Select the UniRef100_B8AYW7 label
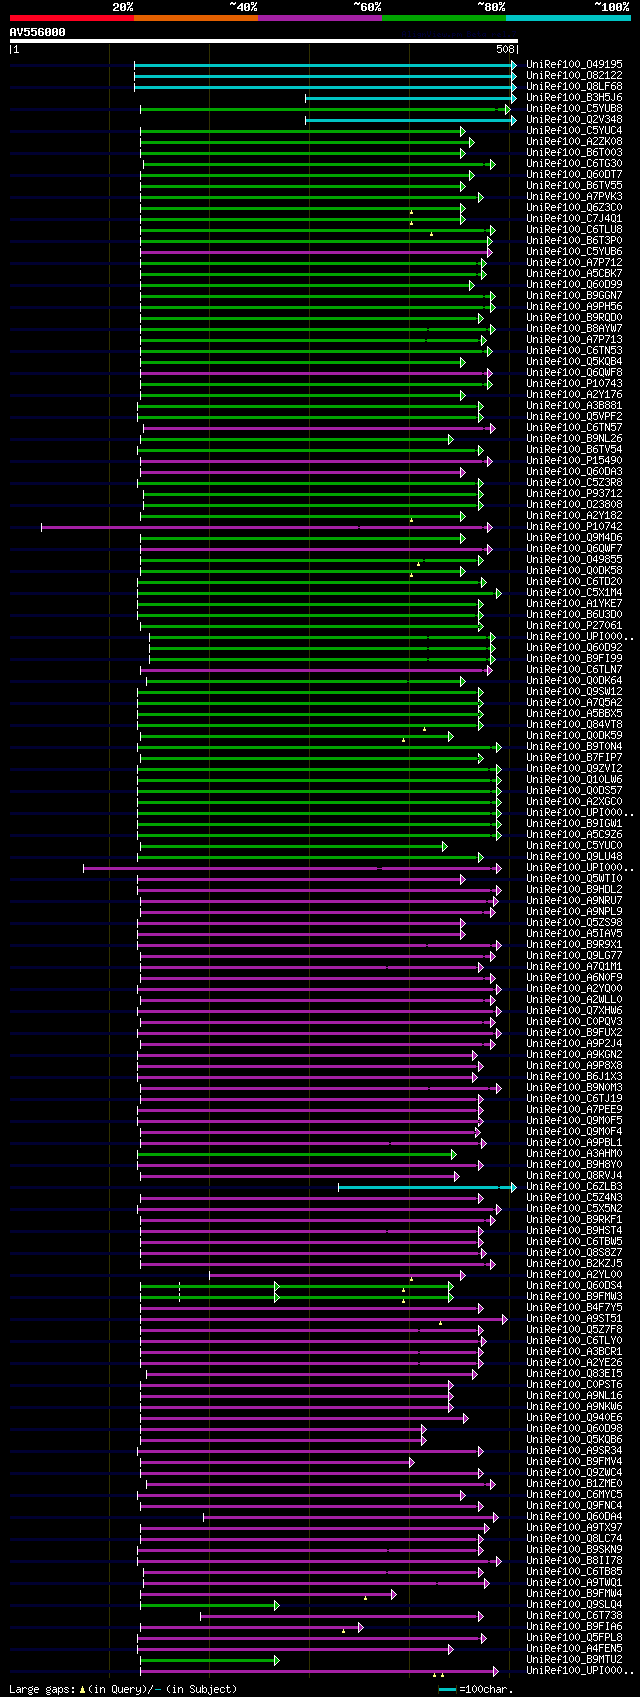Screen dimensions: 640x1697 pyautogui.click(x=574, y=329)
